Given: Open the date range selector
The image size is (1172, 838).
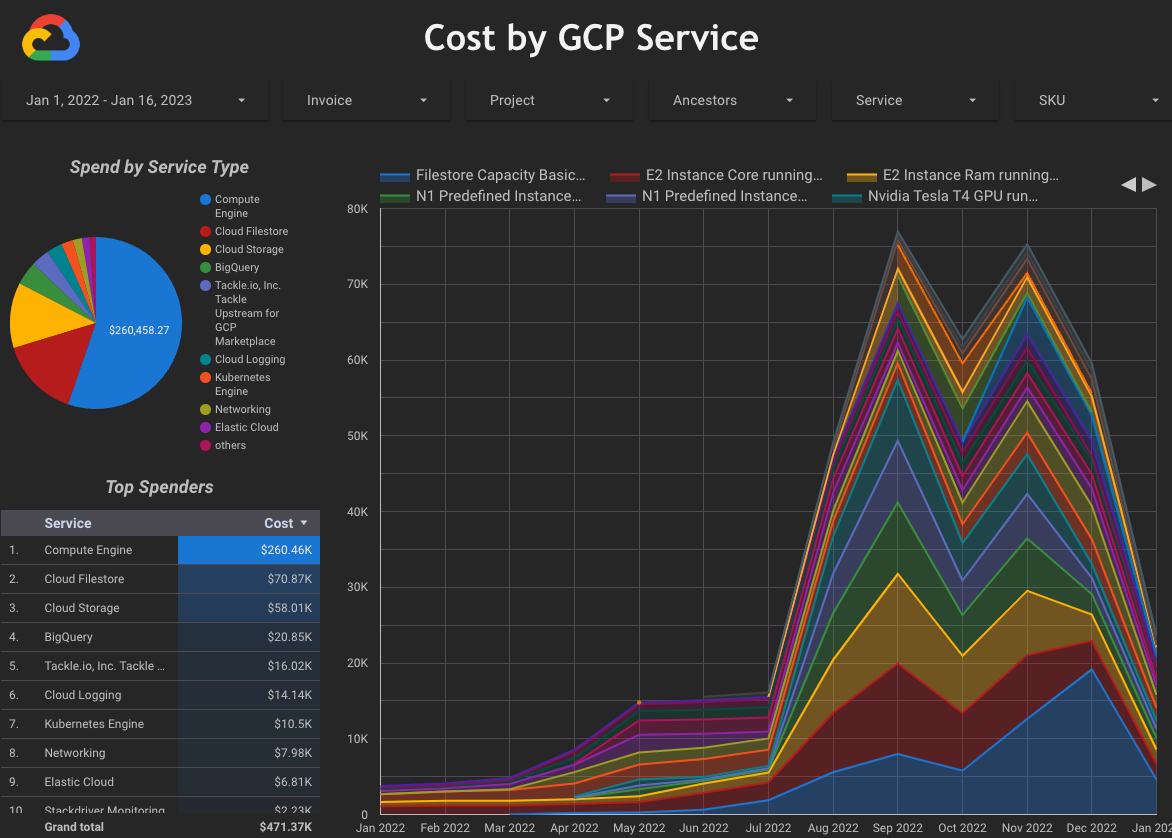Looking at the screenshot, I should pyautogui.click(x=135, y=100).
